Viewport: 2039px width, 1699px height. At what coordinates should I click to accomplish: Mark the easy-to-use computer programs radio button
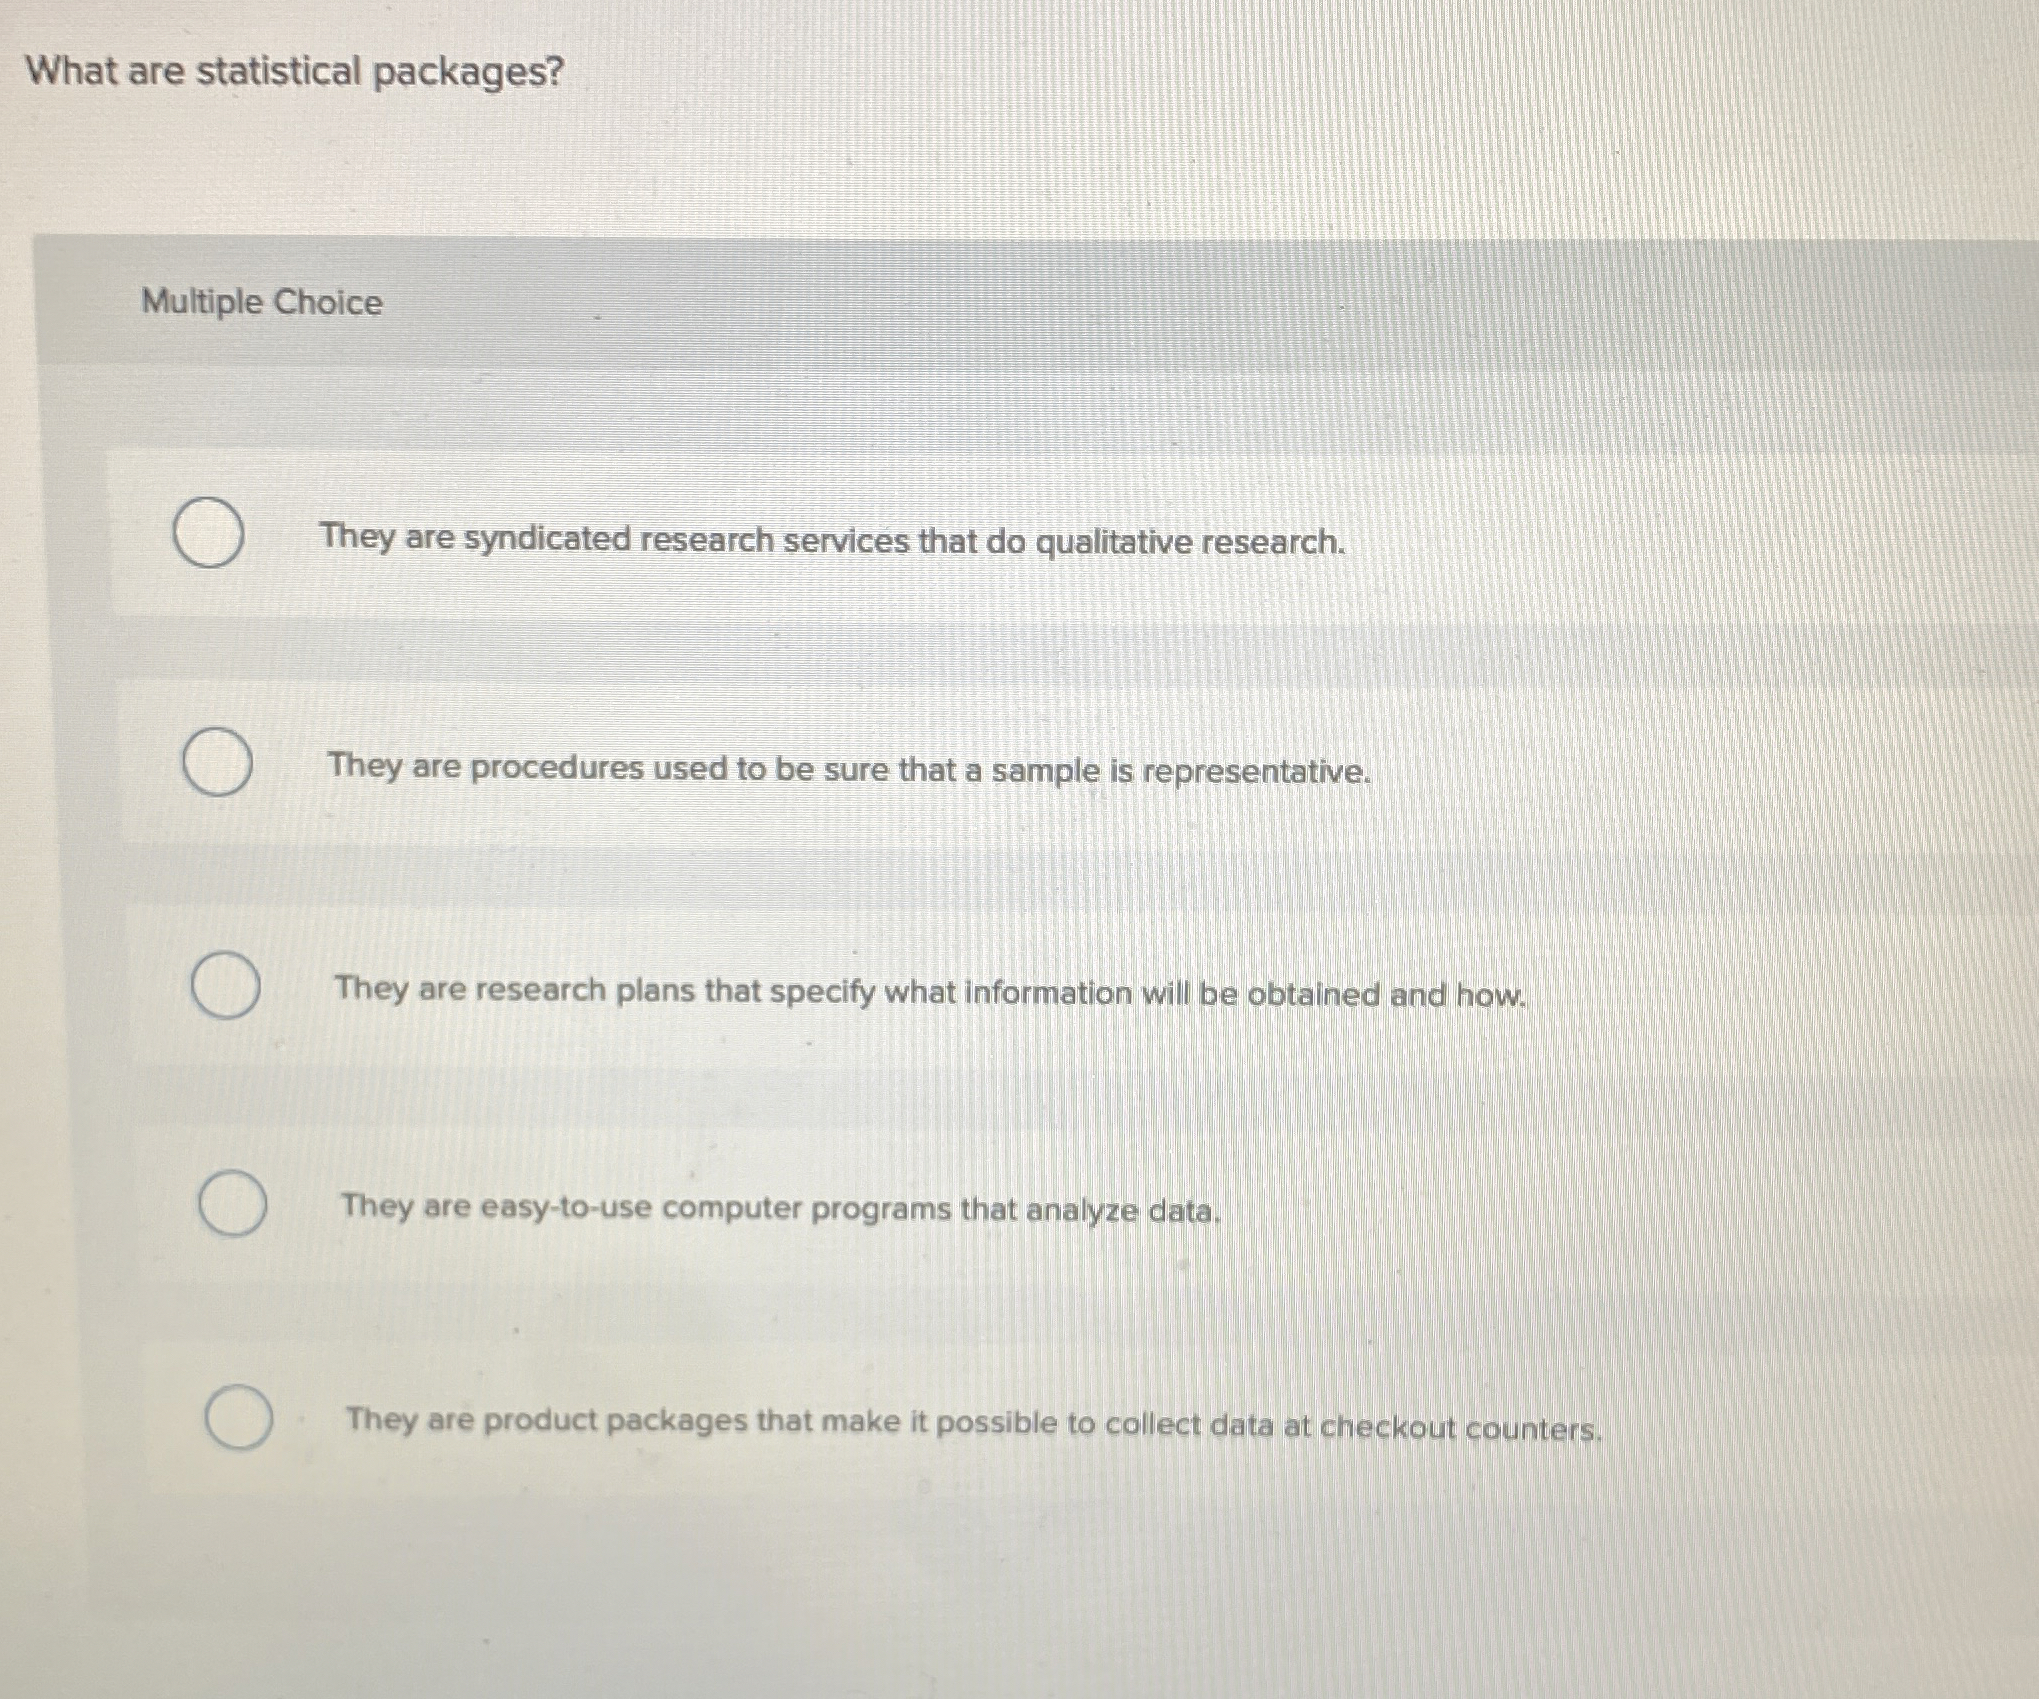click(232, 1203)
